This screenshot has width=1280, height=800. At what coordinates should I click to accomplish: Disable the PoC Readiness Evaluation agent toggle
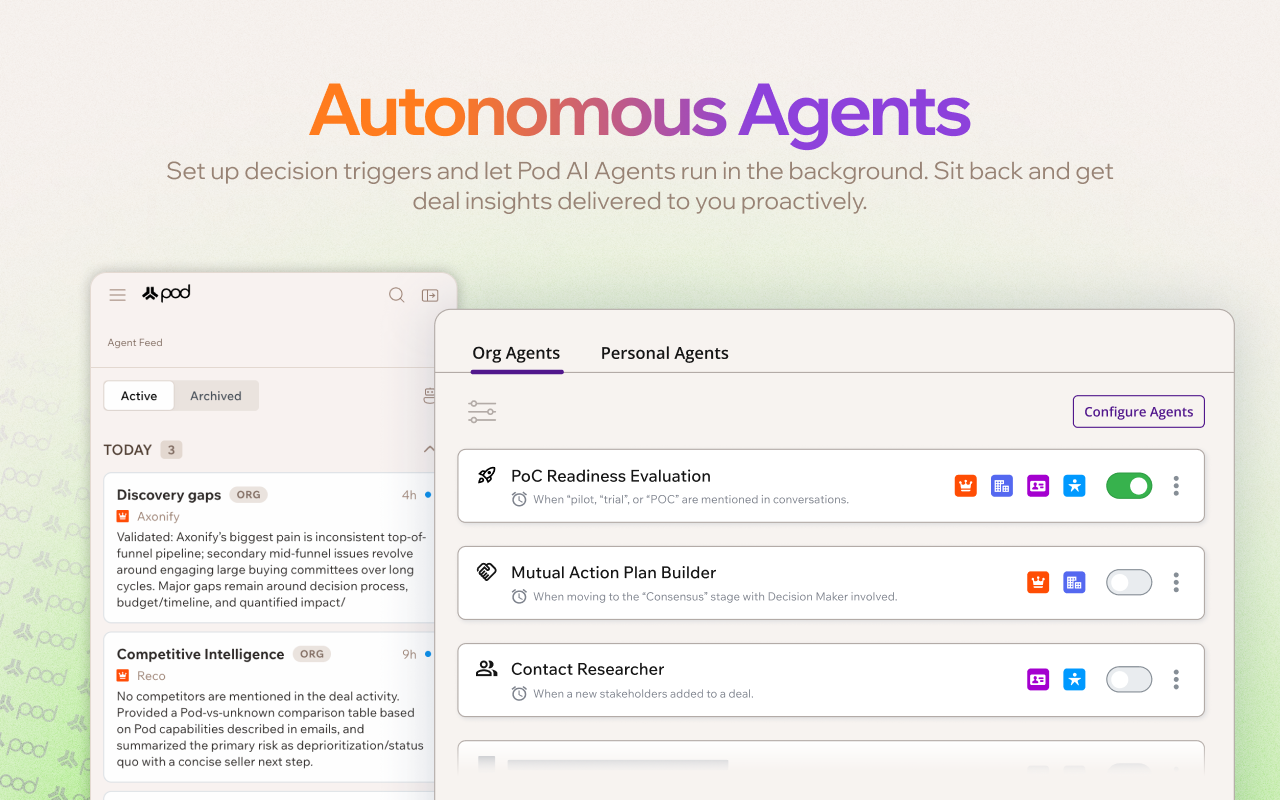click(1129, 486)
